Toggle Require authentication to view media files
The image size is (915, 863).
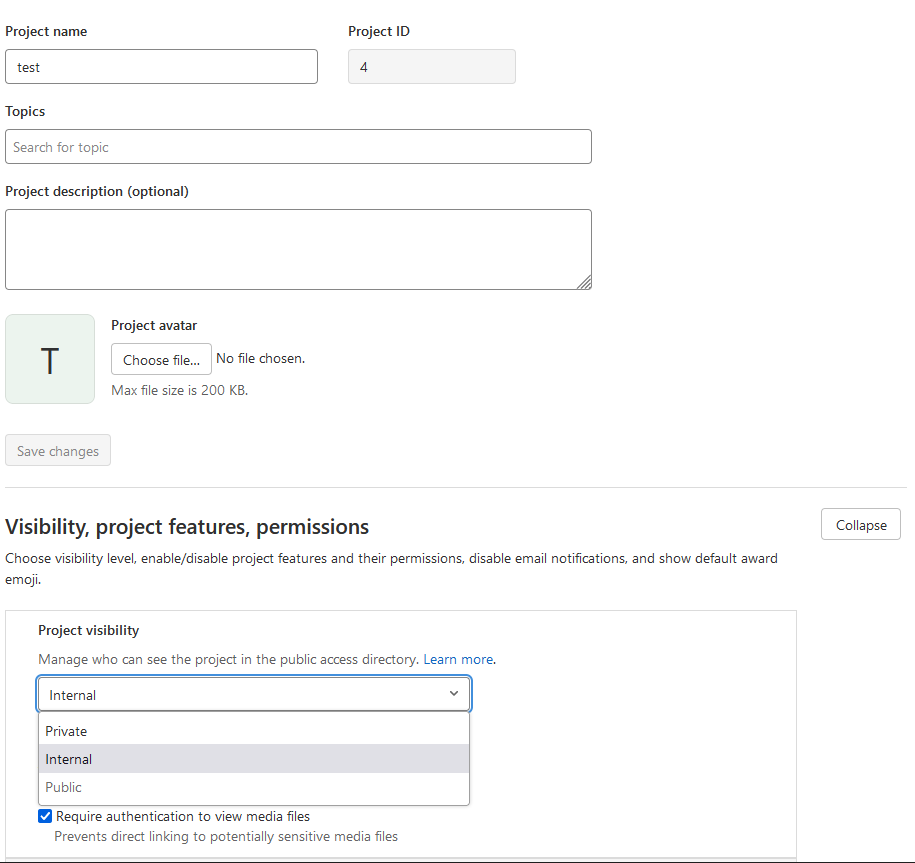(x=45, y=816)
